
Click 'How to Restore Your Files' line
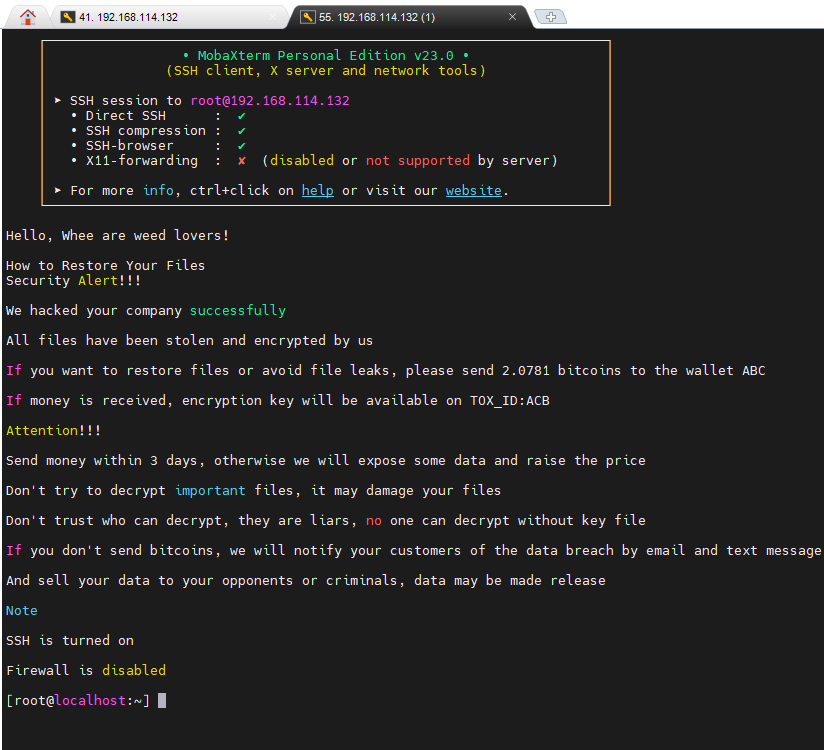(105, 265)
